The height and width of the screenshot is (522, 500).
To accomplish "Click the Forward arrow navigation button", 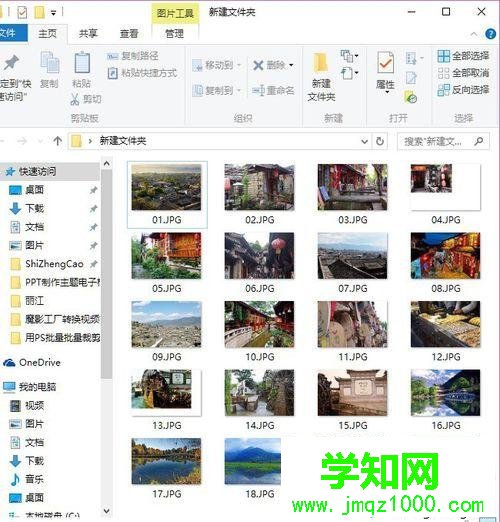I will click(22, 141).
